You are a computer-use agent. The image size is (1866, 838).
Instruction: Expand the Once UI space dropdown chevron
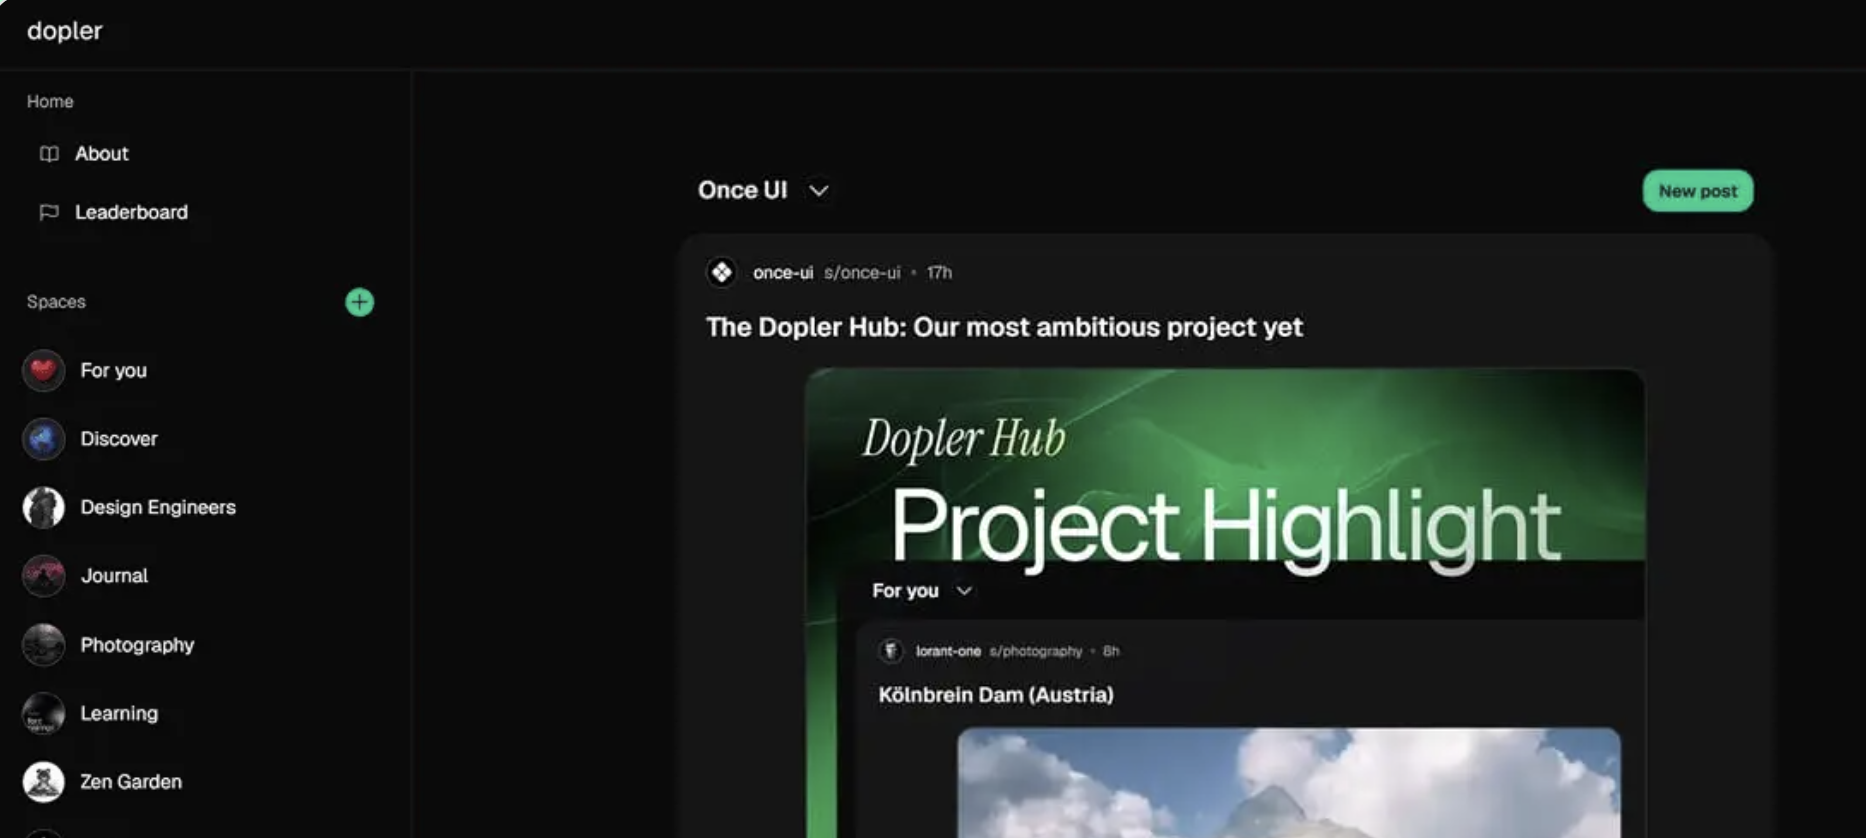819,191
